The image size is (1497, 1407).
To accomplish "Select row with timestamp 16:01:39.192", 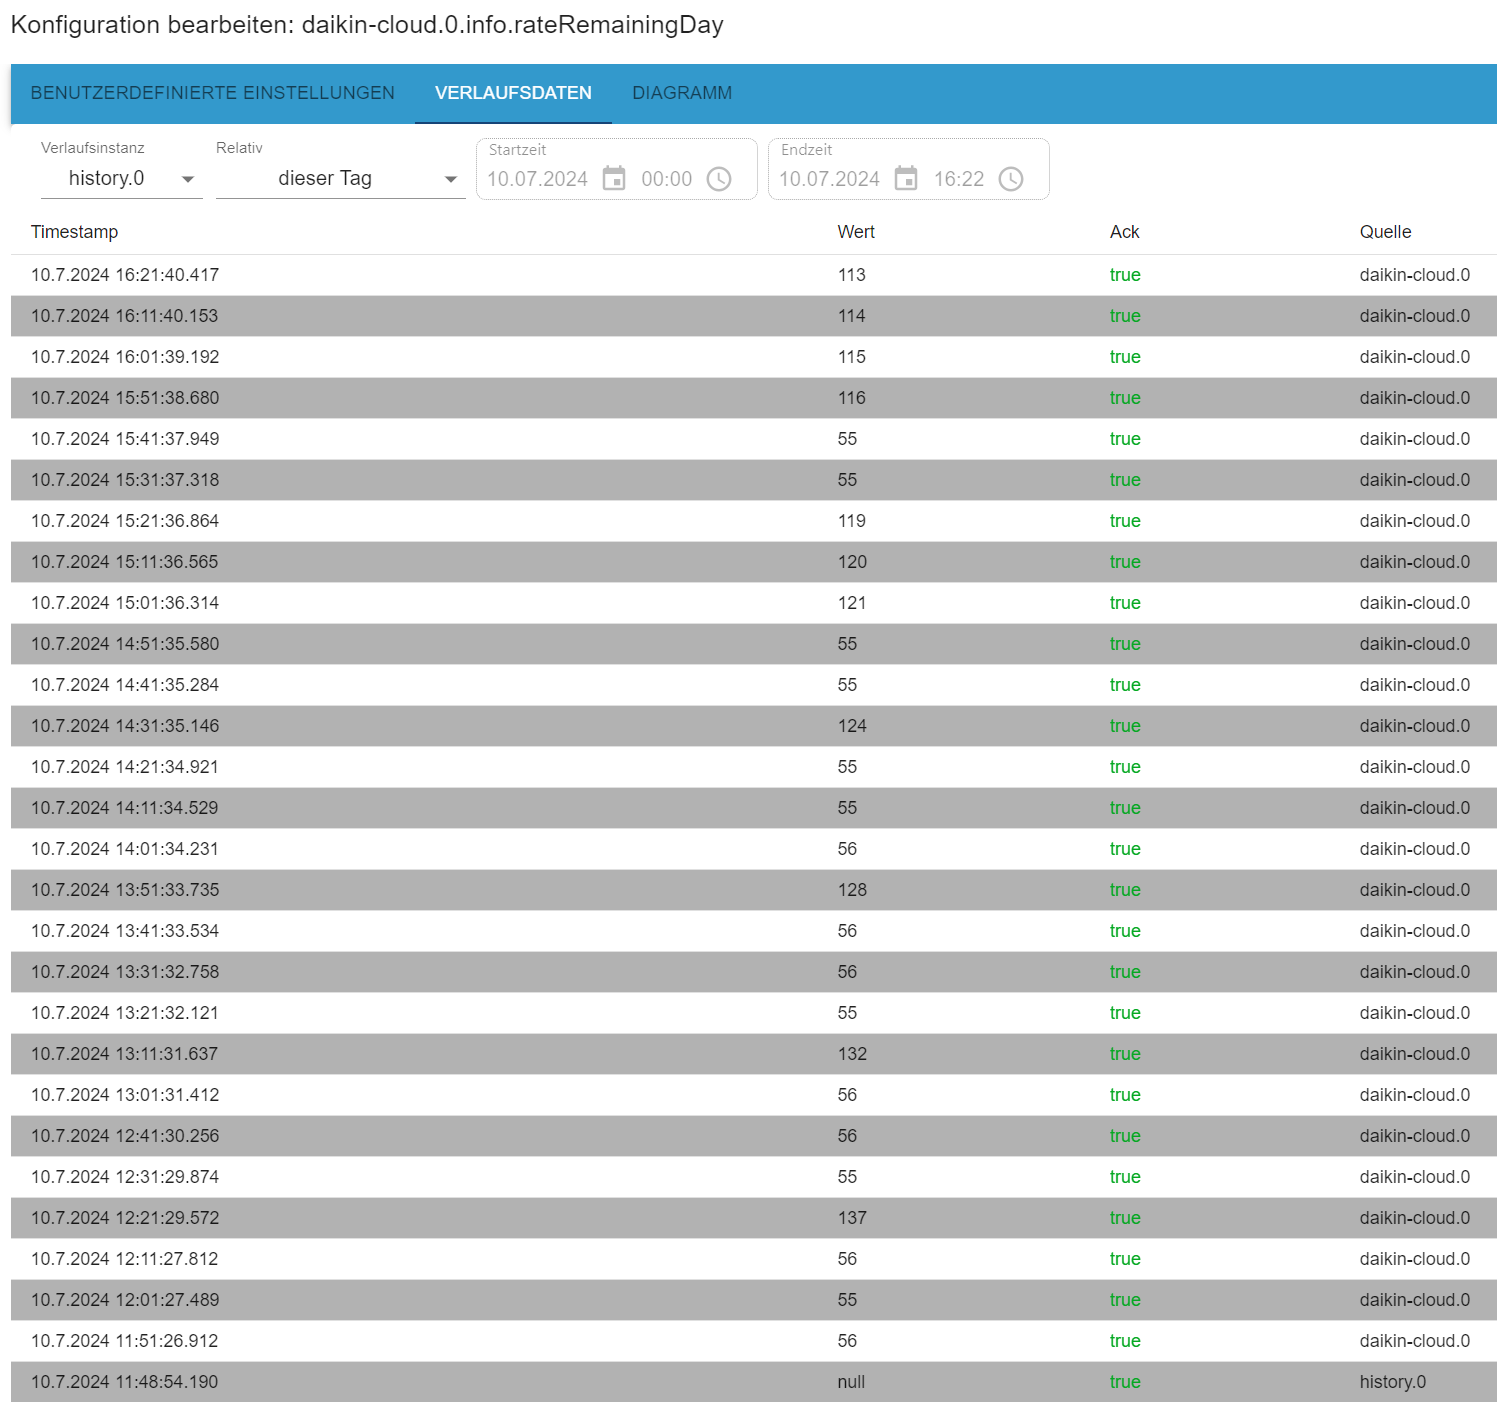I will click(754, 357).
